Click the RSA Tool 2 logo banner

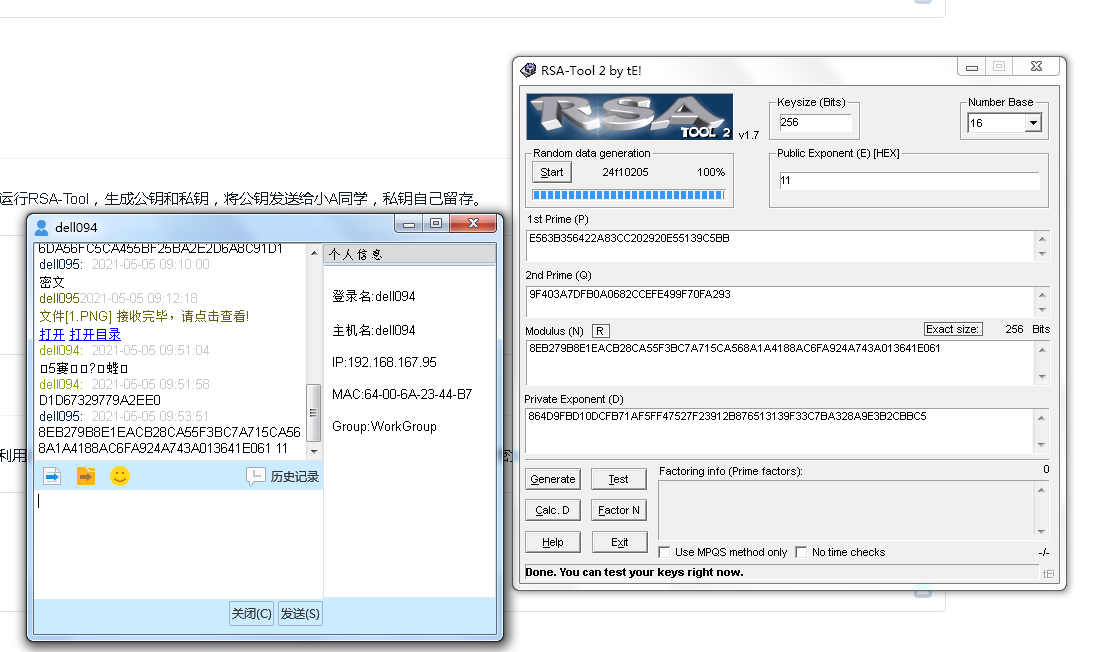(629, 116)
